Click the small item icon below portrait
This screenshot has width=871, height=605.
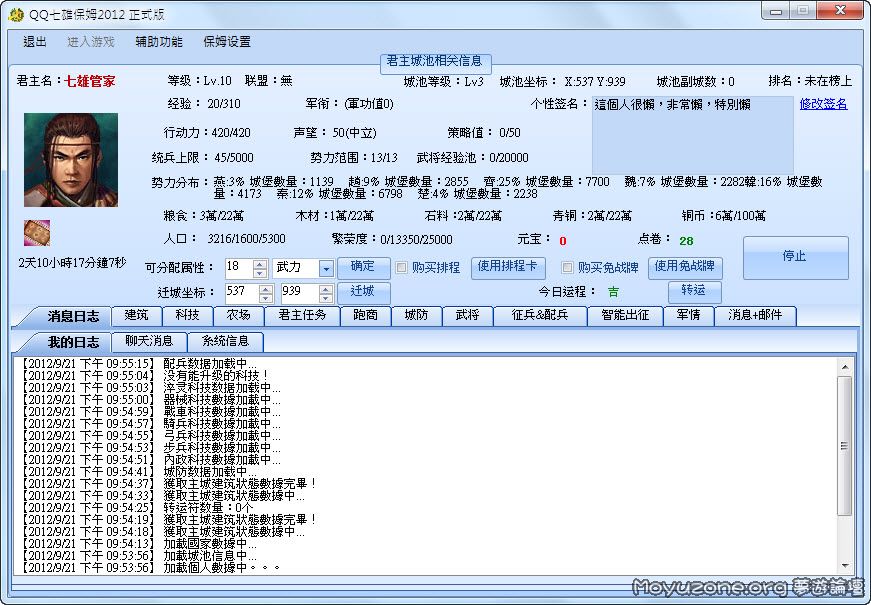tap(37, 232)
